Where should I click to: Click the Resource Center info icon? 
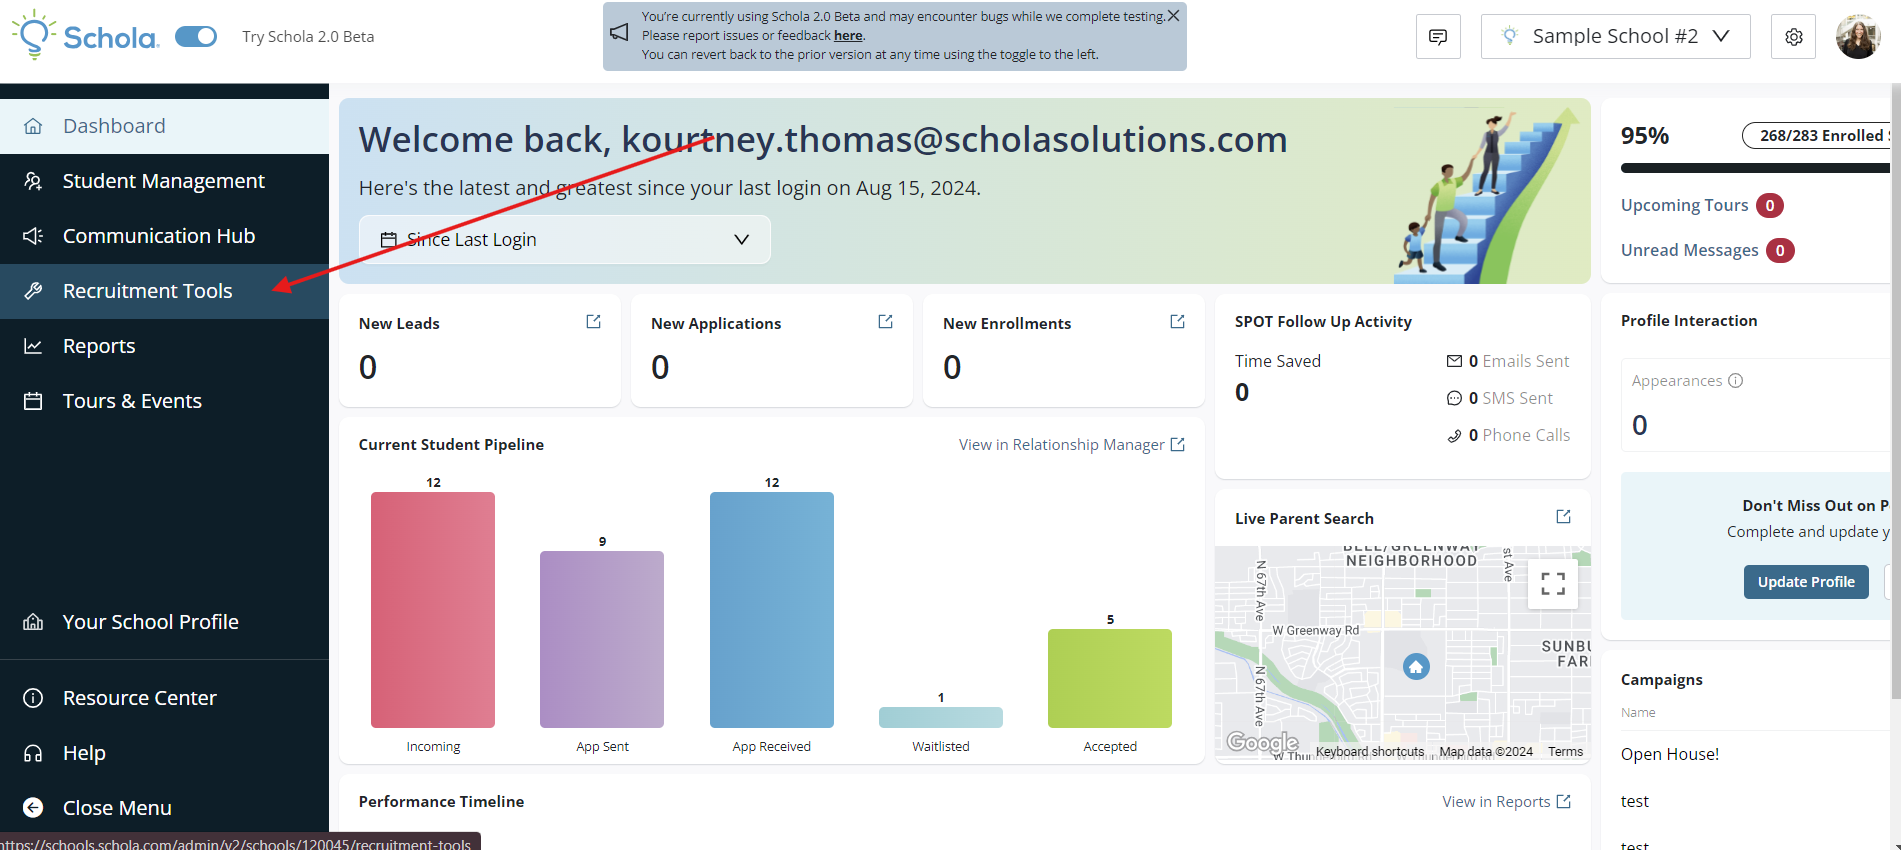(33, 698)
